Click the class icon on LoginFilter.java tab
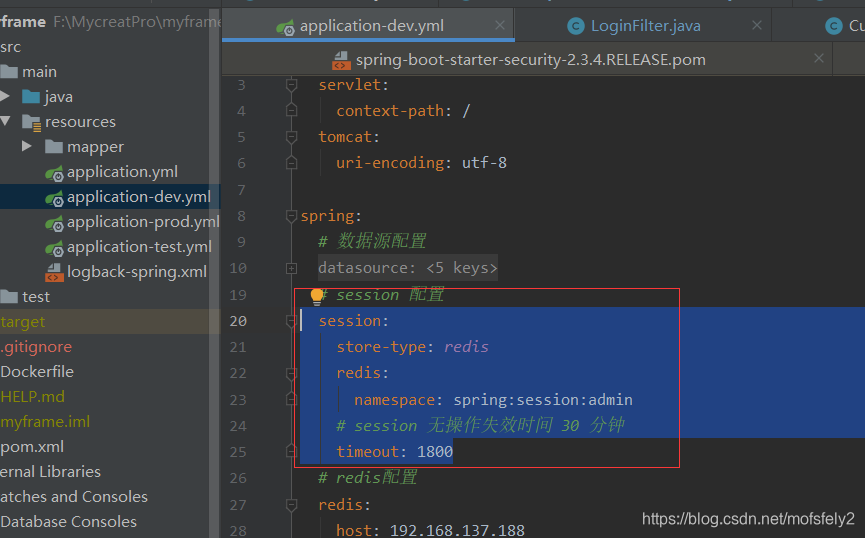The image size is (865, 538). tap(576, 26)
